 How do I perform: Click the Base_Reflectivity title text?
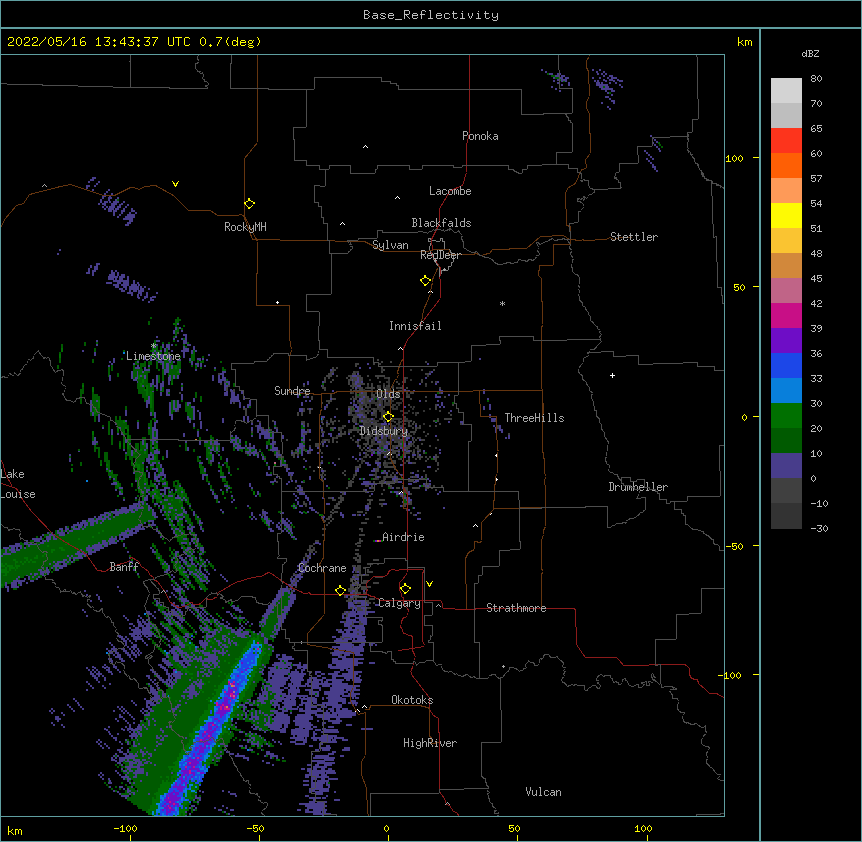tap(431, 15)
